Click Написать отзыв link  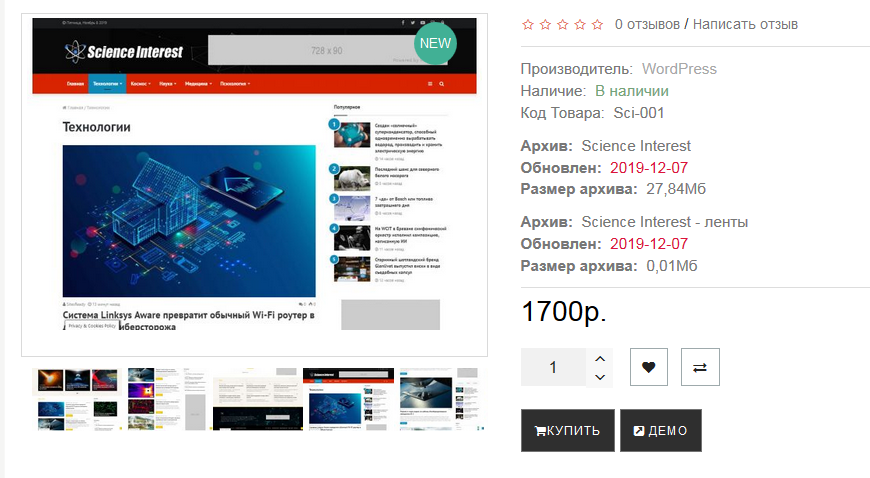pyautogui.click(x=745, y=24)
